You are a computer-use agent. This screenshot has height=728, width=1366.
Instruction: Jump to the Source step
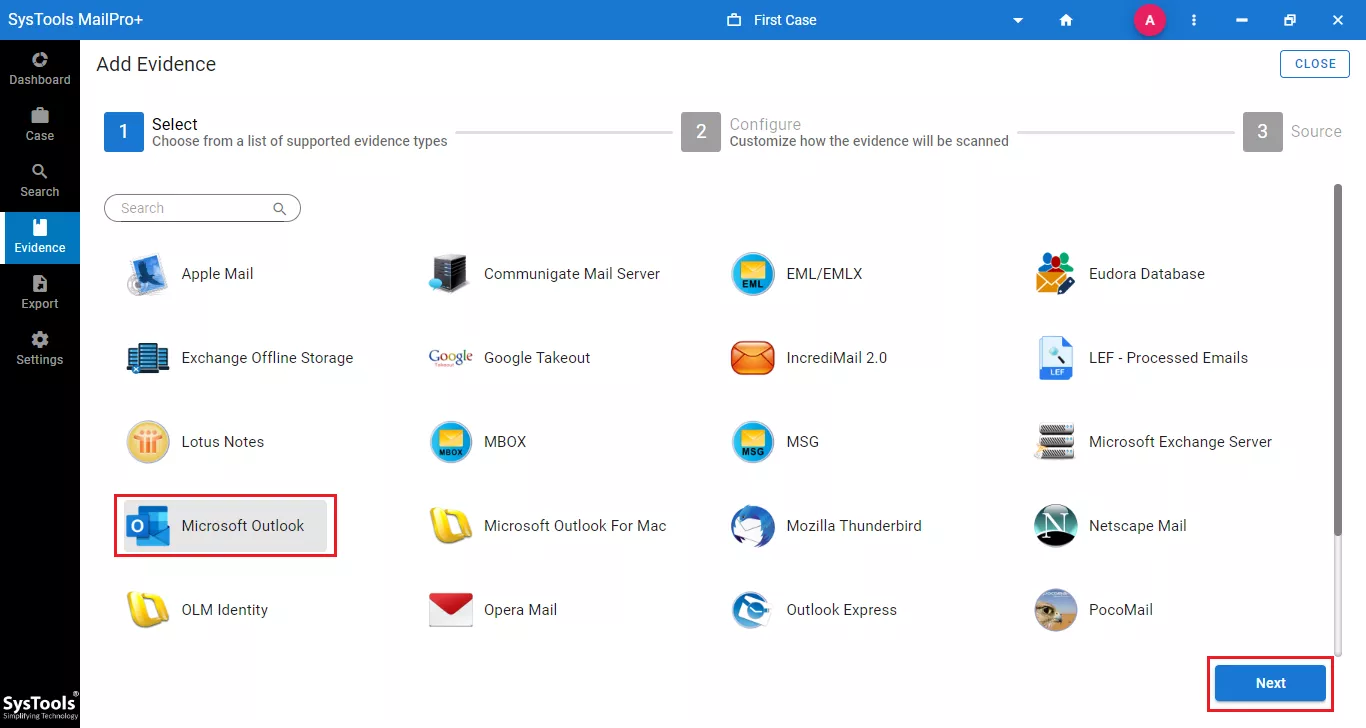1262,131
